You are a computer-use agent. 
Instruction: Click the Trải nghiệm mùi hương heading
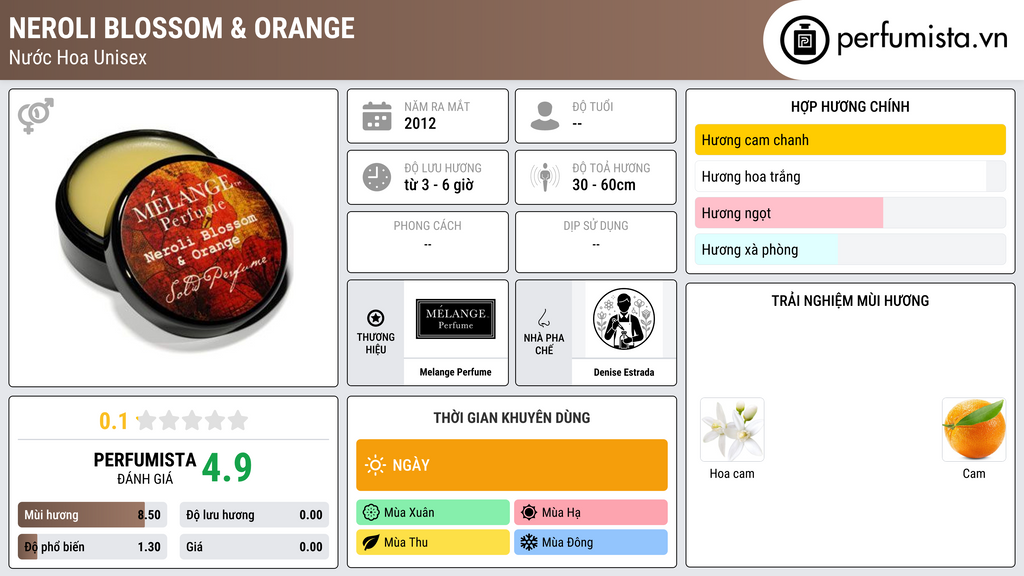pos(850,300)
